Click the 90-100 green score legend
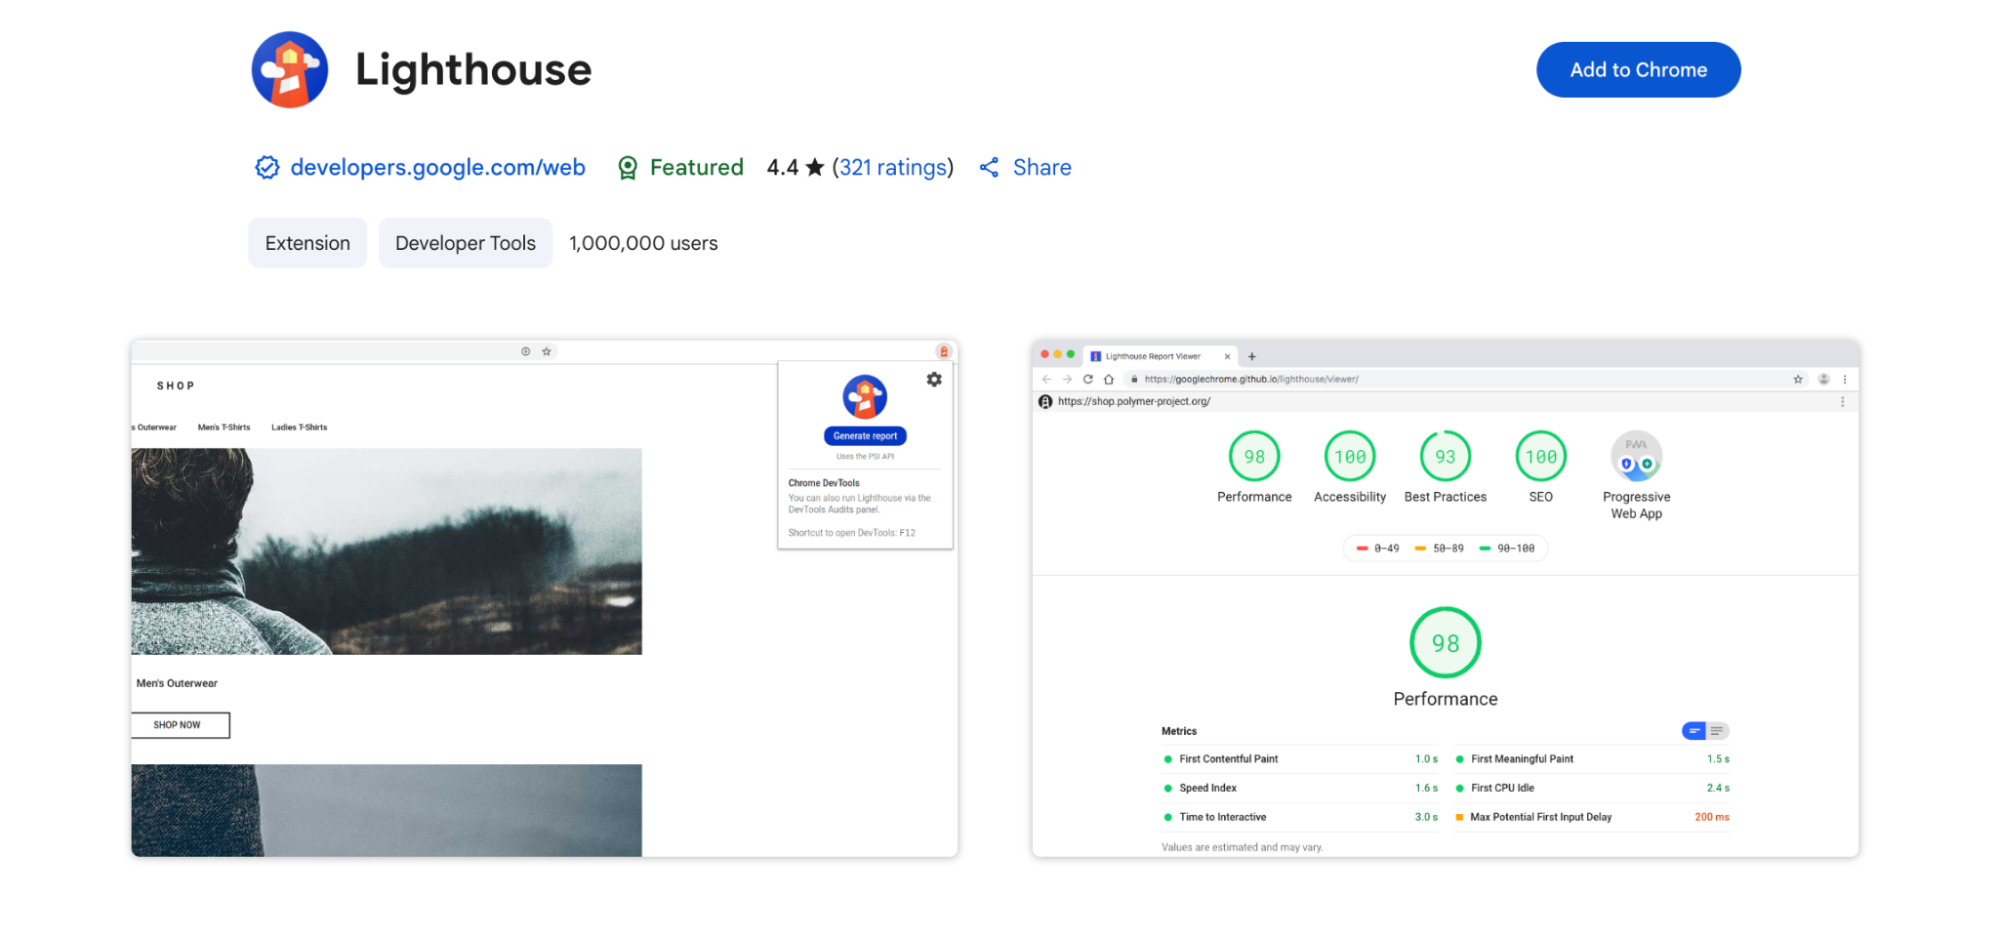This screenshot has width=1999, height=949. point(1507,548)
